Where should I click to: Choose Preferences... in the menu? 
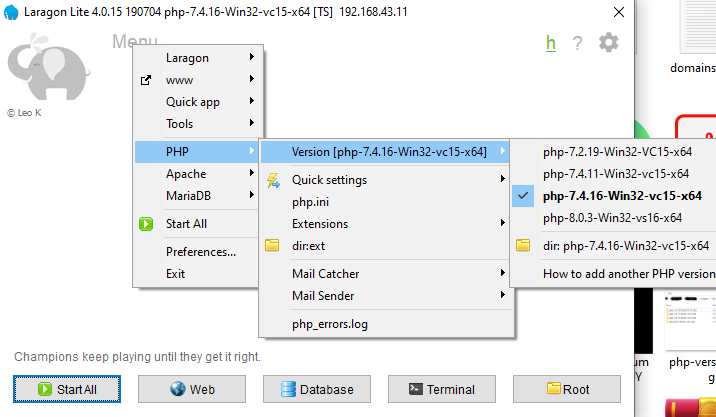point(200,252)
